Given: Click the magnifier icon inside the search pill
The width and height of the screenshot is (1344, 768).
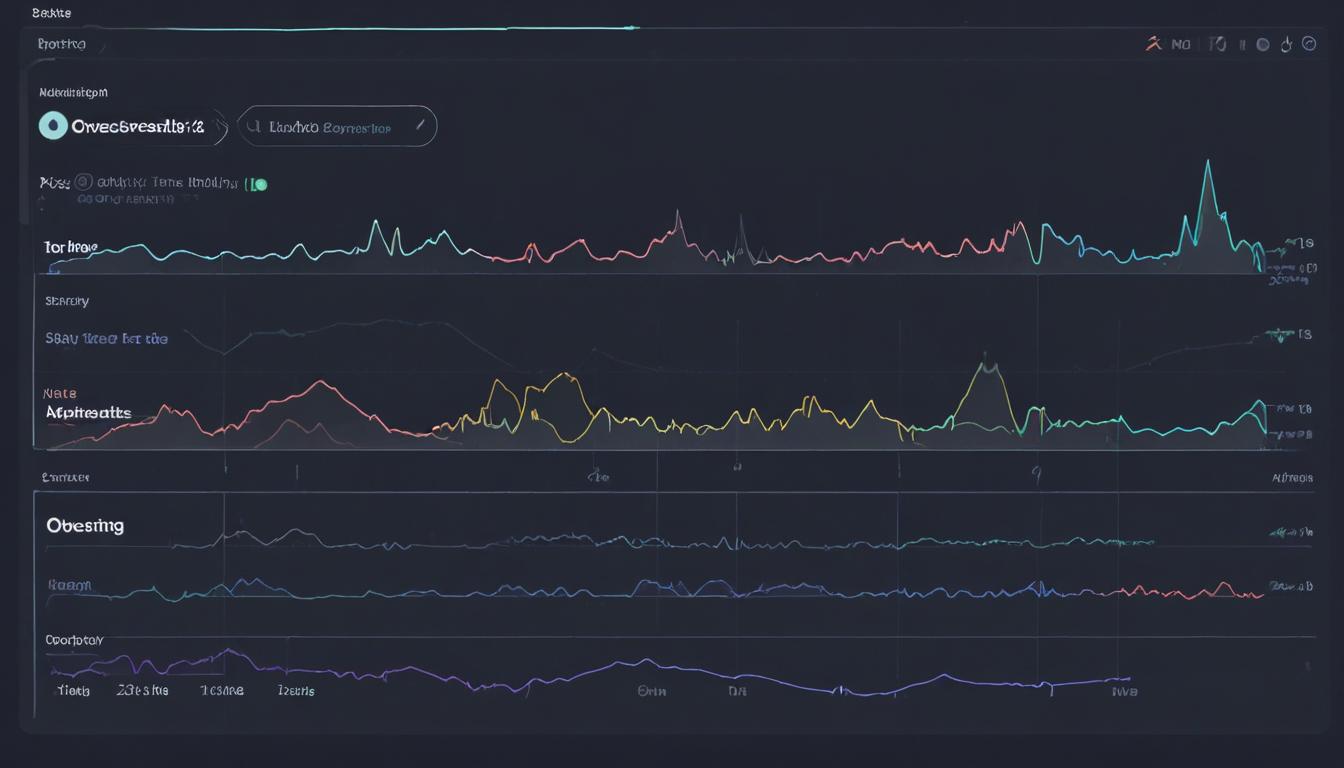Looking at the screenshot, I should click(254, 124).
